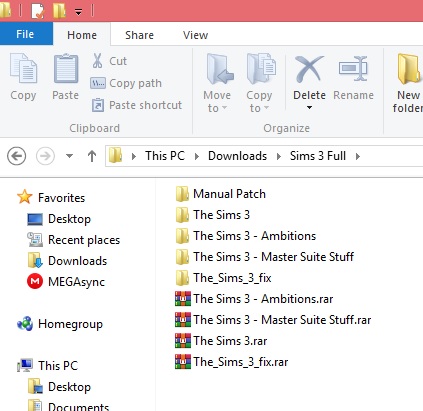Go back with the Back arrow
Viewport: 423px width, 411px height.
click(x=17, y=156)
